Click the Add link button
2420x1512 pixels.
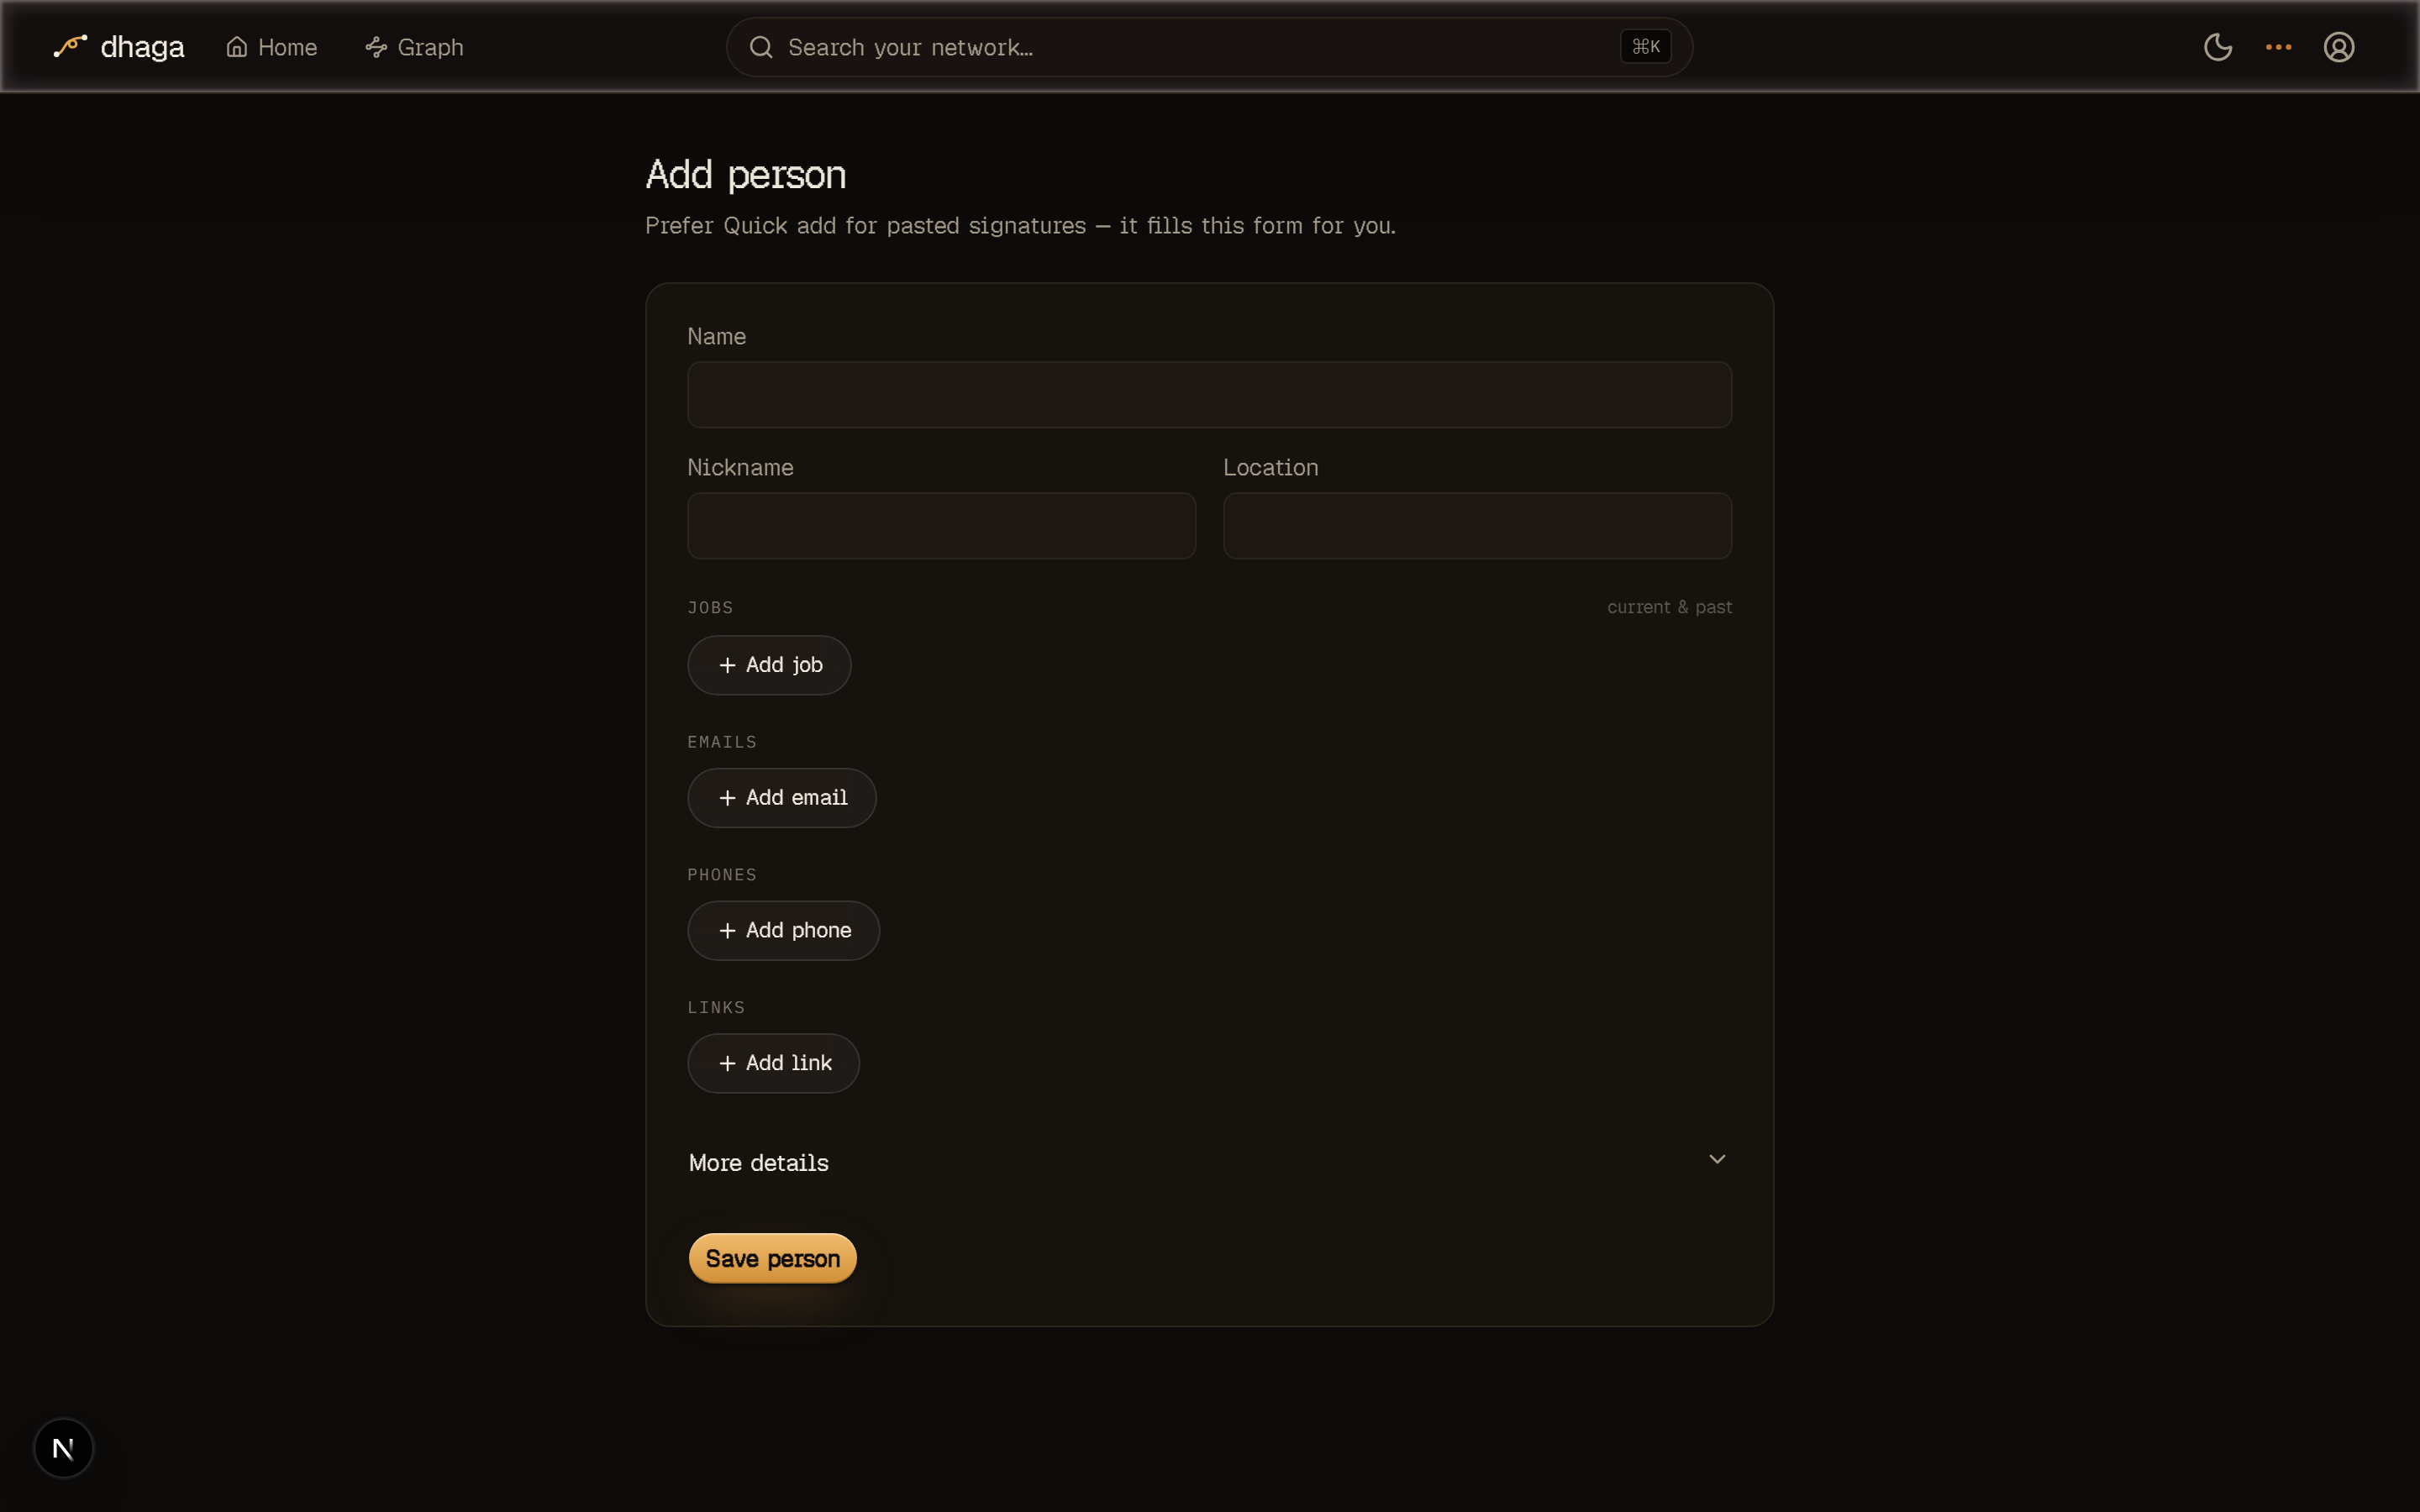[773, 1063]
